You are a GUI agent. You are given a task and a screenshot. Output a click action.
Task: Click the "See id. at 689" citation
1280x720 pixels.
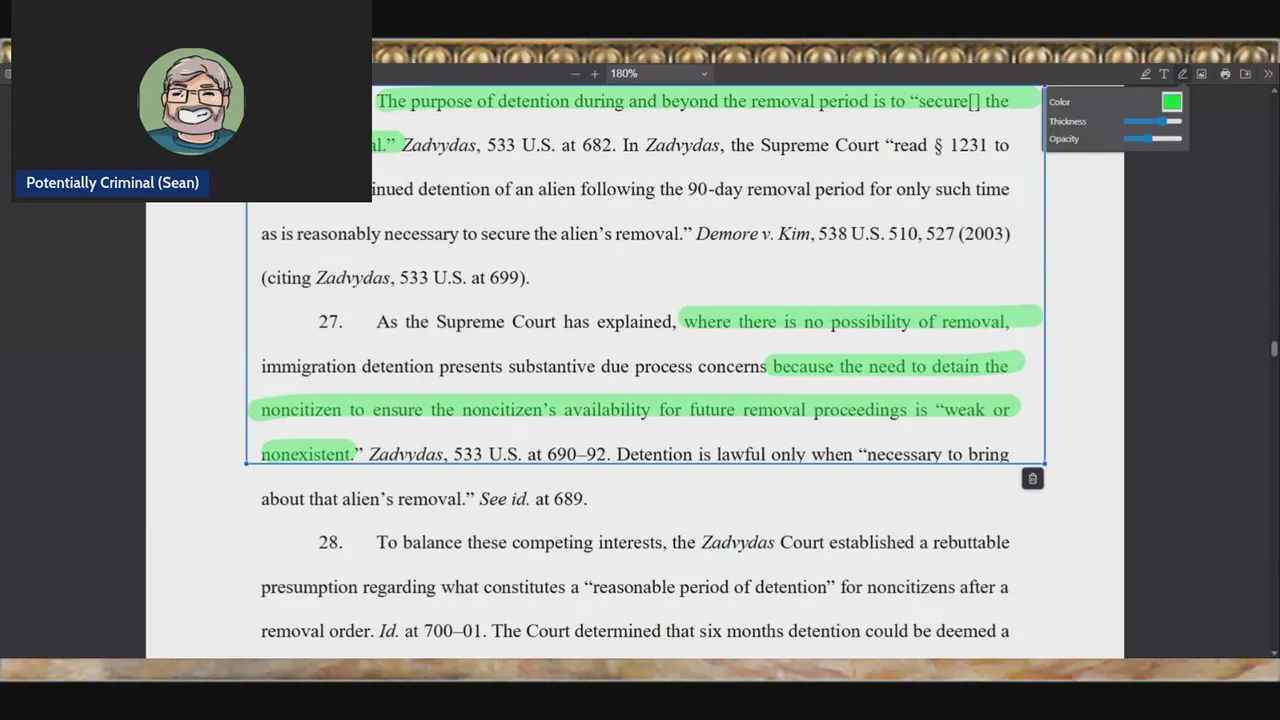coord(532,499)
